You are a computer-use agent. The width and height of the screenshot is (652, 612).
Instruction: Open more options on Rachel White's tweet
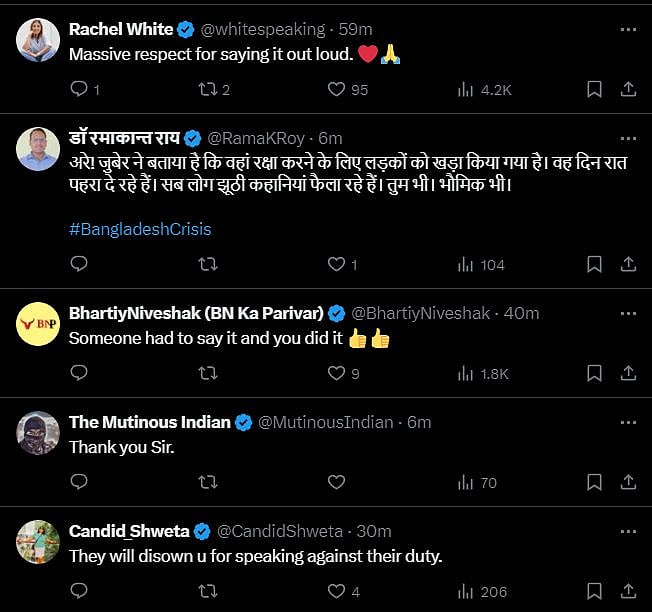click(x=628, y=30)
